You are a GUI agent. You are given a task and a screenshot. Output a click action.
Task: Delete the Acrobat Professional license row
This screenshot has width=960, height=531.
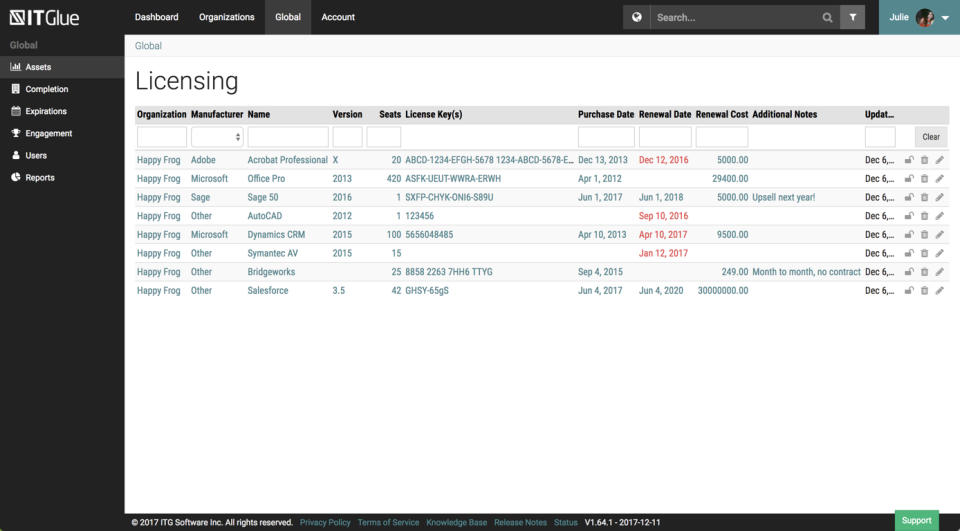[x=924, y=160]
